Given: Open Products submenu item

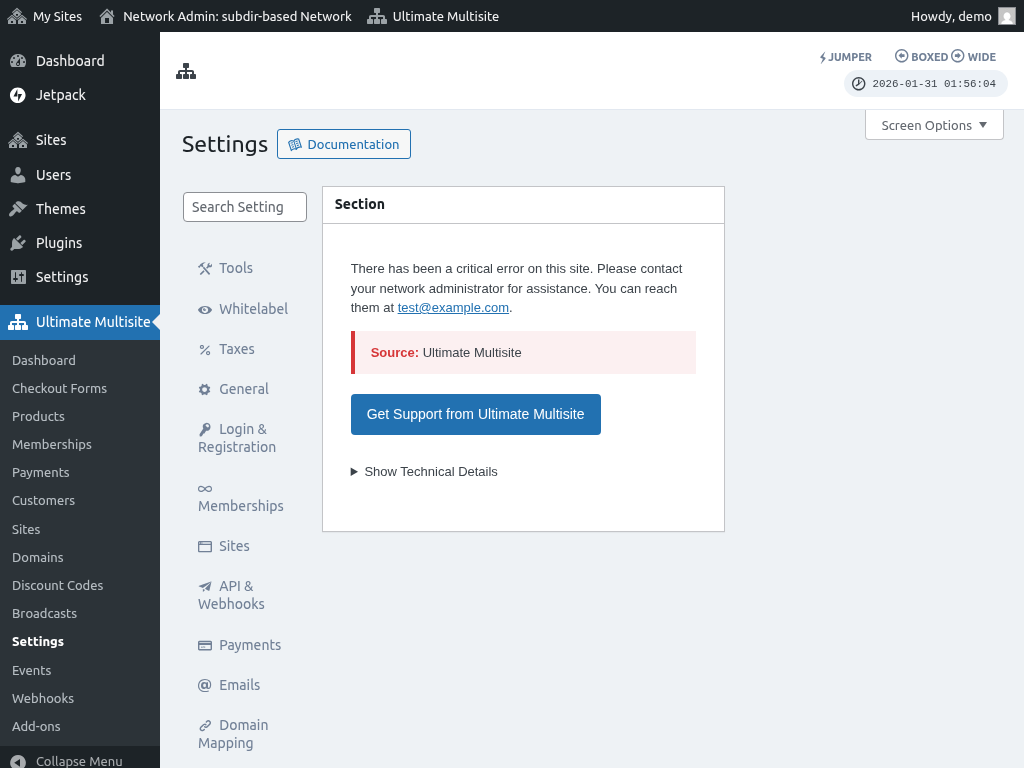Looking at the screenshot, I should (x=39, y=417).
